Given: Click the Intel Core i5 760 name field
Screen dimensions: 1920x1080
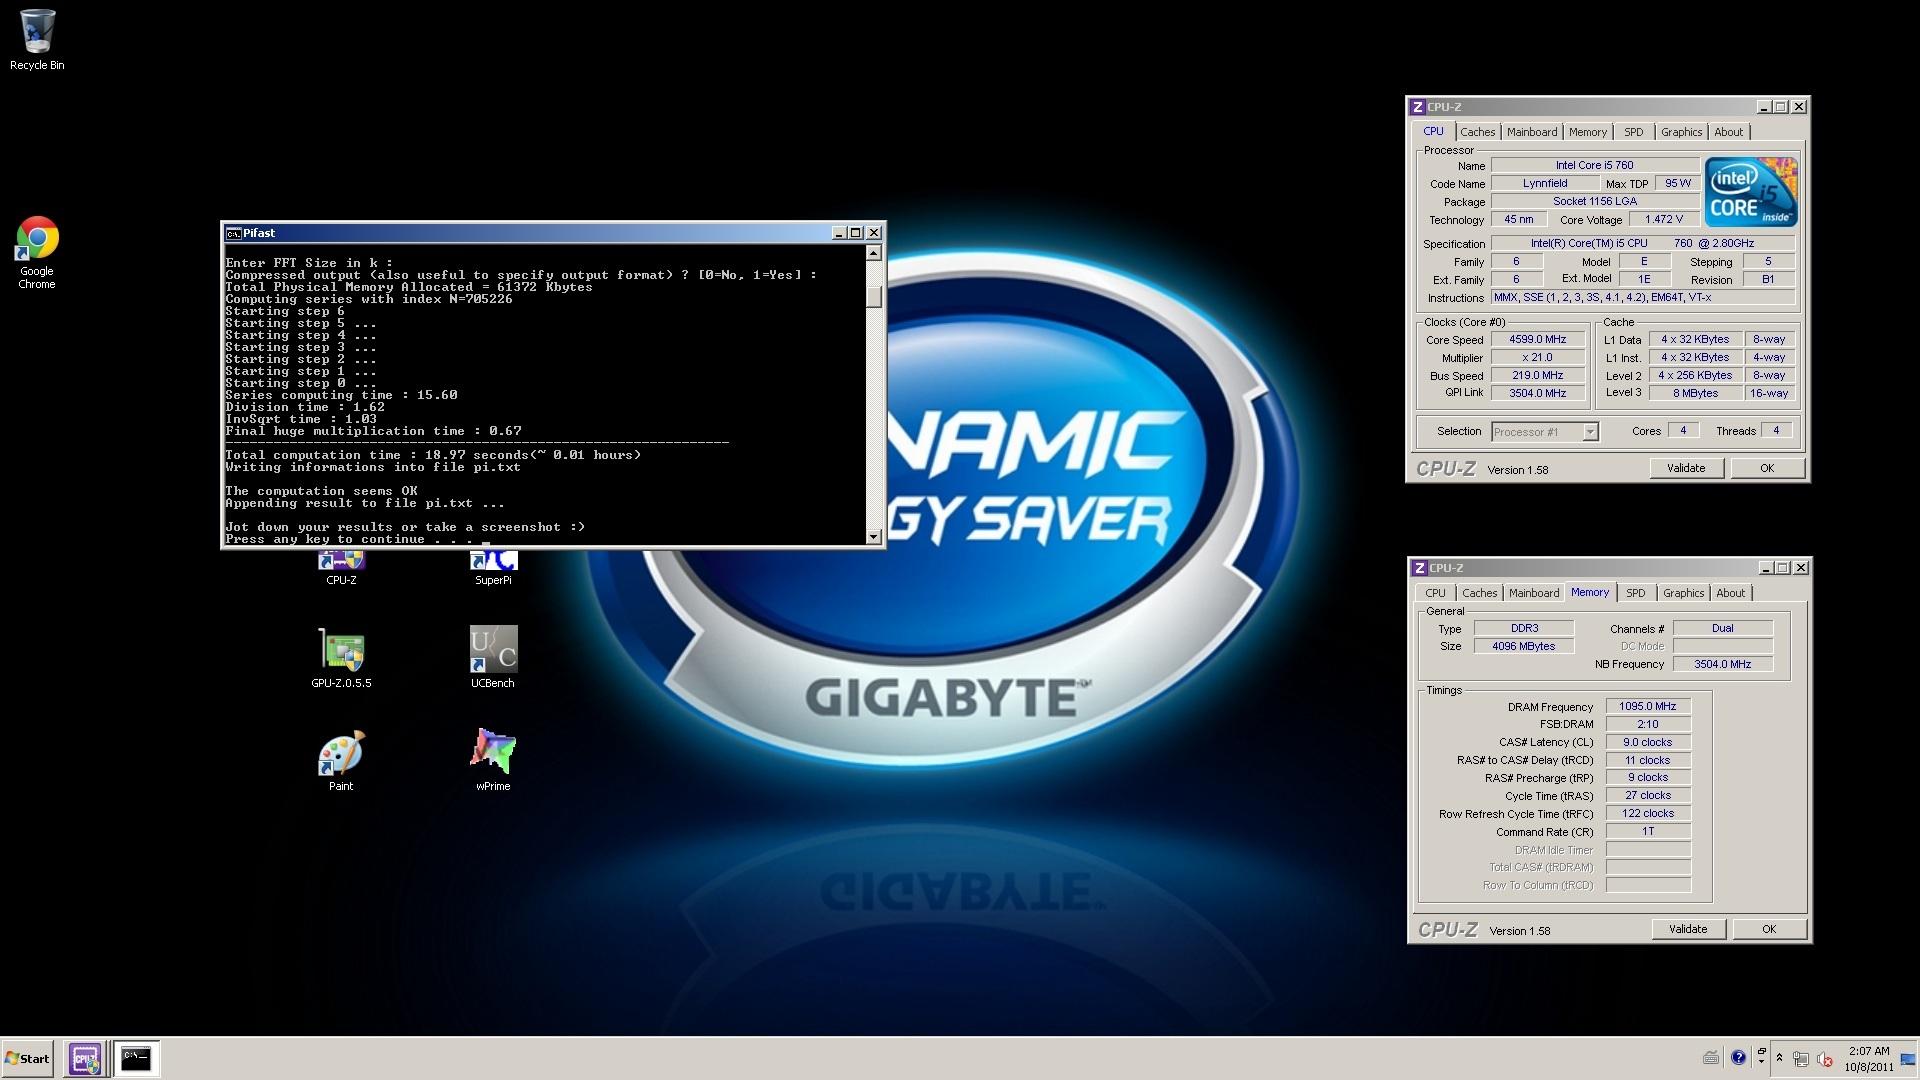Looking at the screenshot, I should 1594,165.
